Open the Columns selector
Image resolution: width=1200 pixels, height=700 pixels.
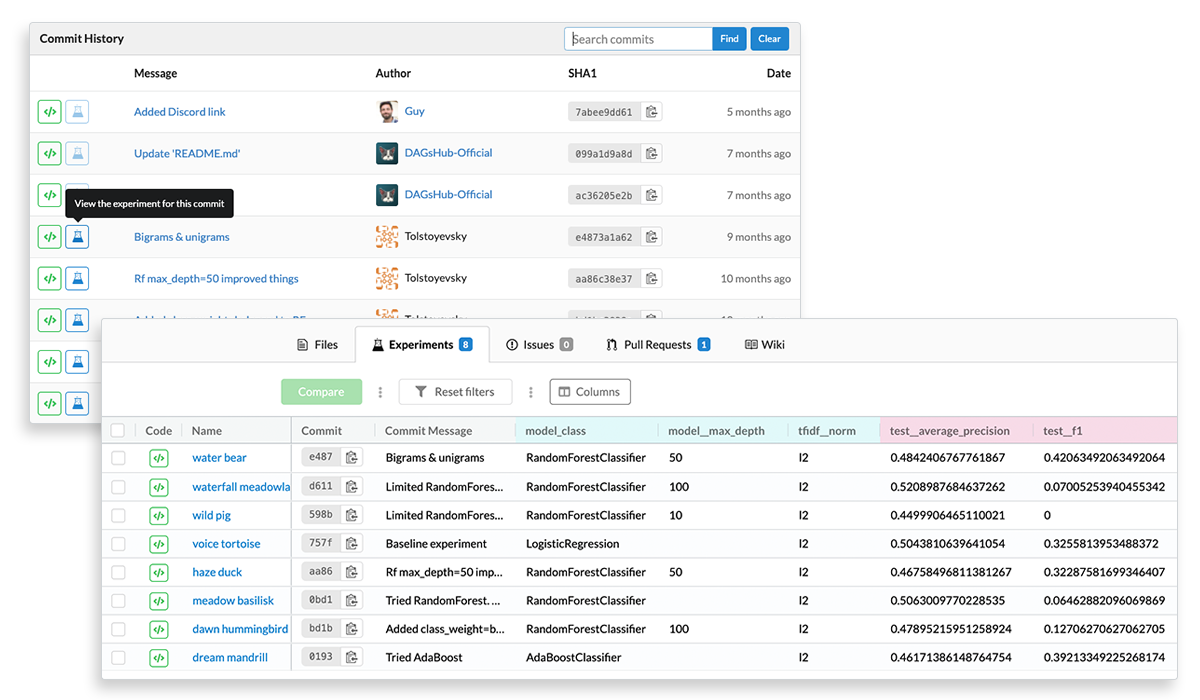590,392
